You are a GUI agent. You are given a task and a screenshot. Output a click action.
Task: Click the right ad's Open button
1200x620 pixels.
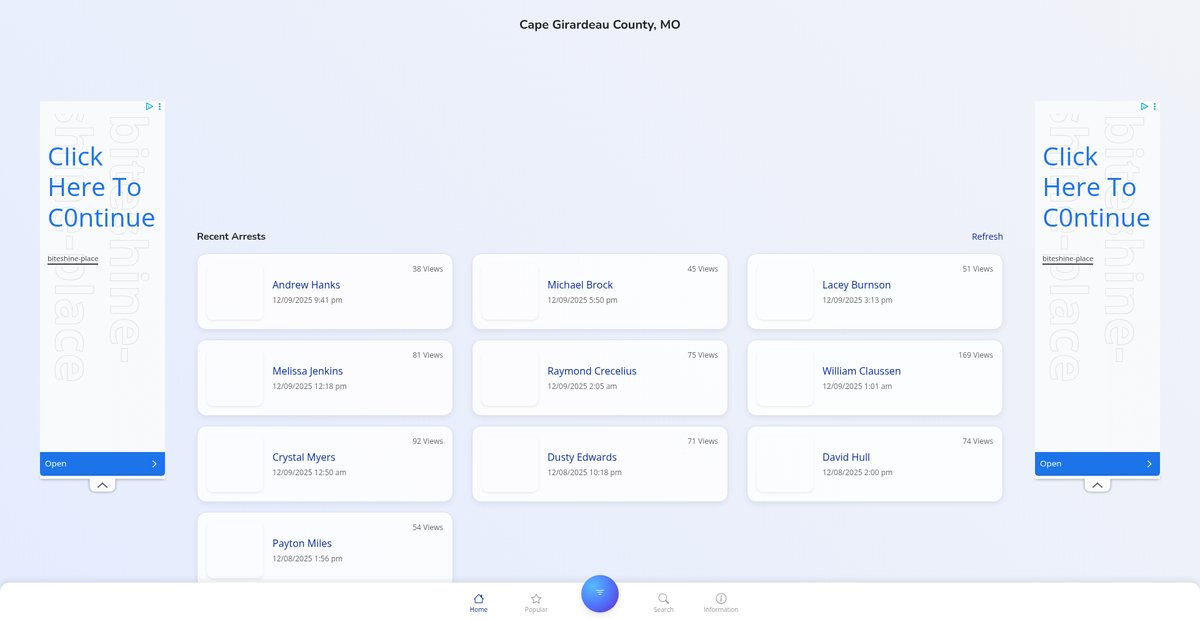click(x=1096, y=464)
